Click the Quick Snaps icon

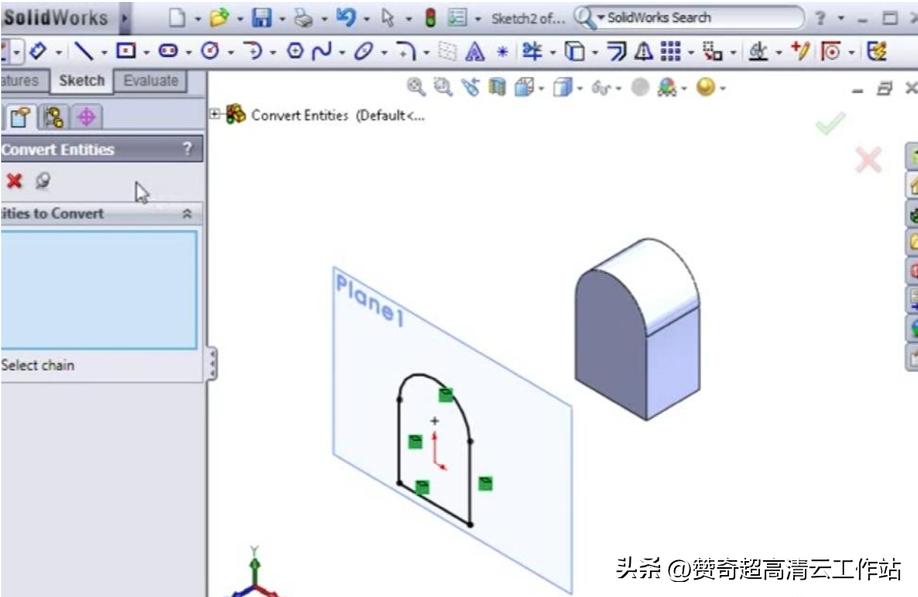pyautogui.click(x=830, y=52)
